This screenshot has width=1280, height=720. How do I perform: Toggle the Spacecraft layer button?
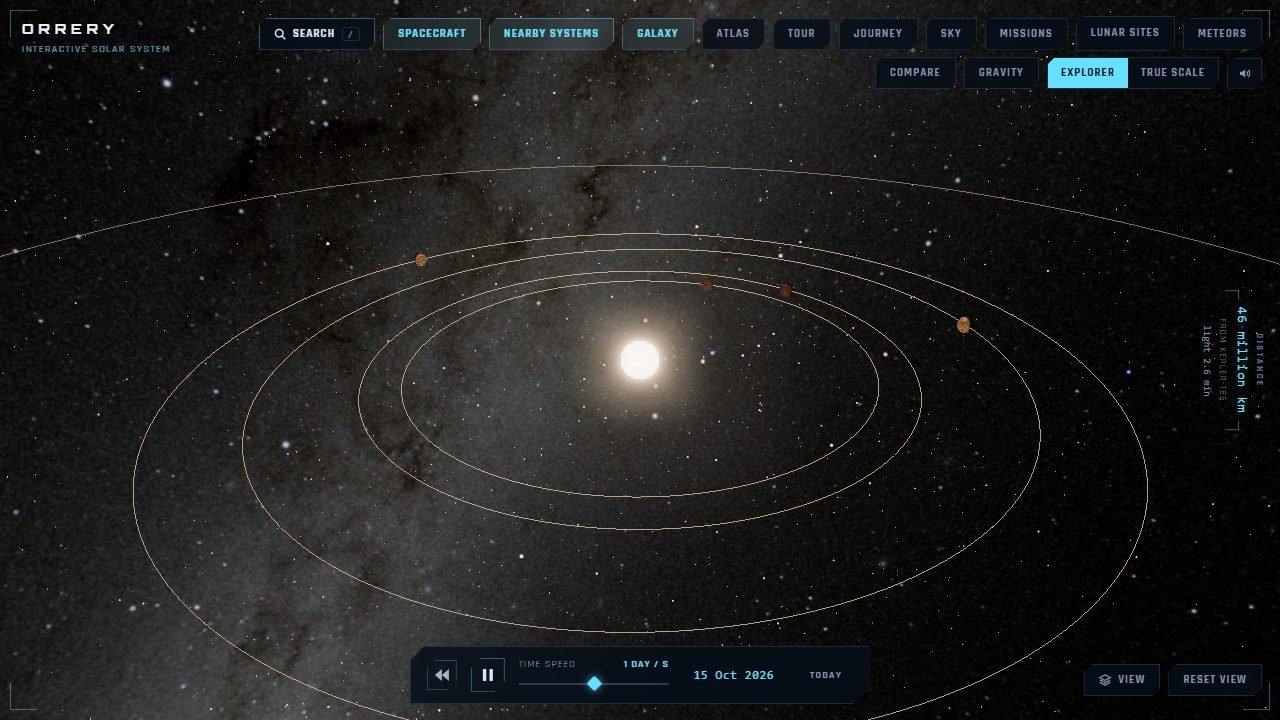[432, 34]
